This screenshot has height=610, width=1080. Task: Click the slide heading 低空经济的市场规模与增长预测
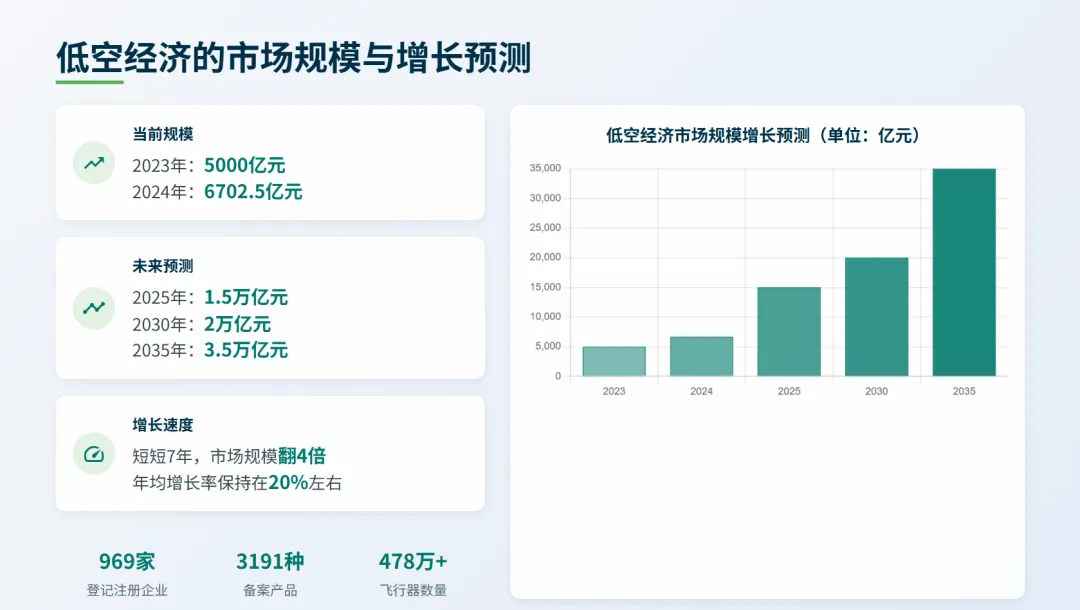tap(293, 58)
